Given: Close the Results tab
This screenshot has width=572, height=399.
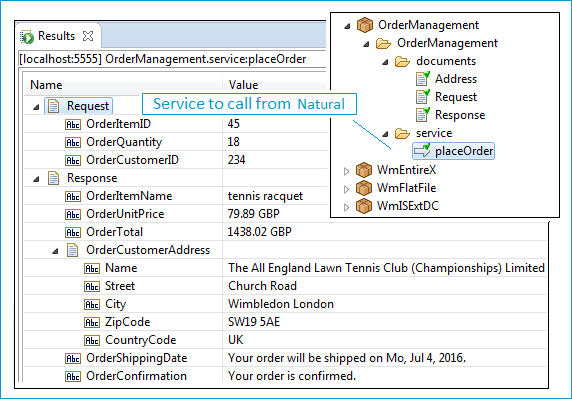Looking at the screenshot, I should pyautogui.click(x=88, y=36).
